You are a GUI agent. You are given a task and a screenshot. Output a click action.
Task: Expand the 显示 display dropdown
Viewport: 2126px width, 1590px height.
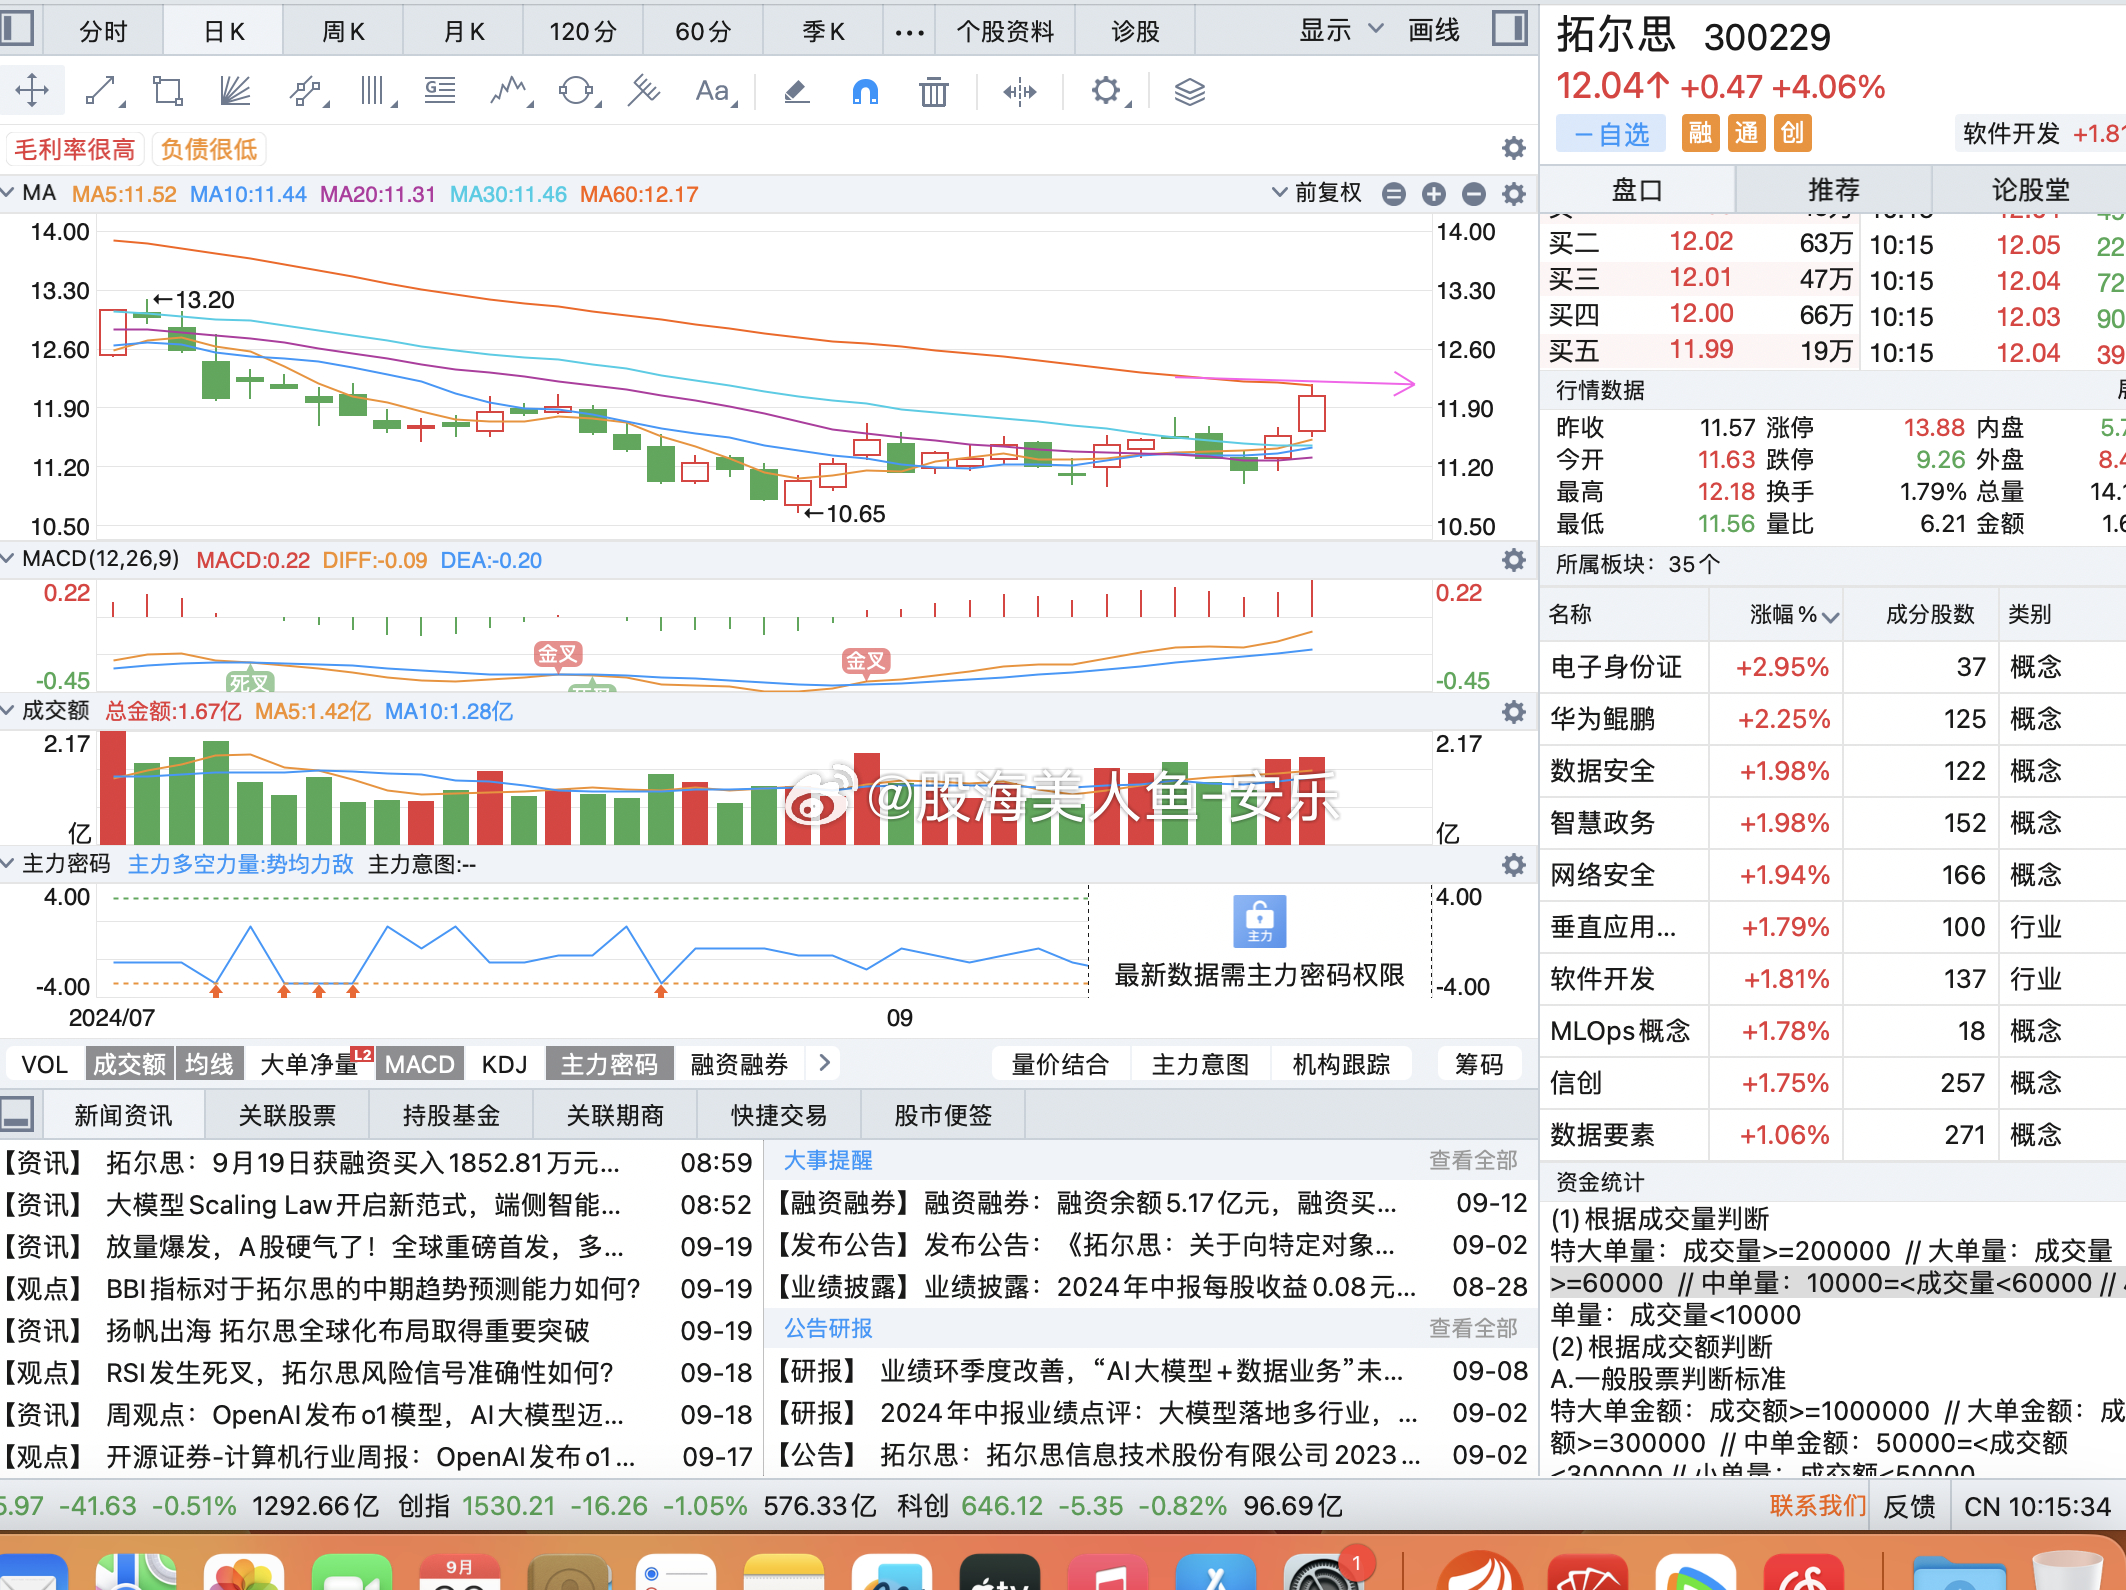[1340, 31]
